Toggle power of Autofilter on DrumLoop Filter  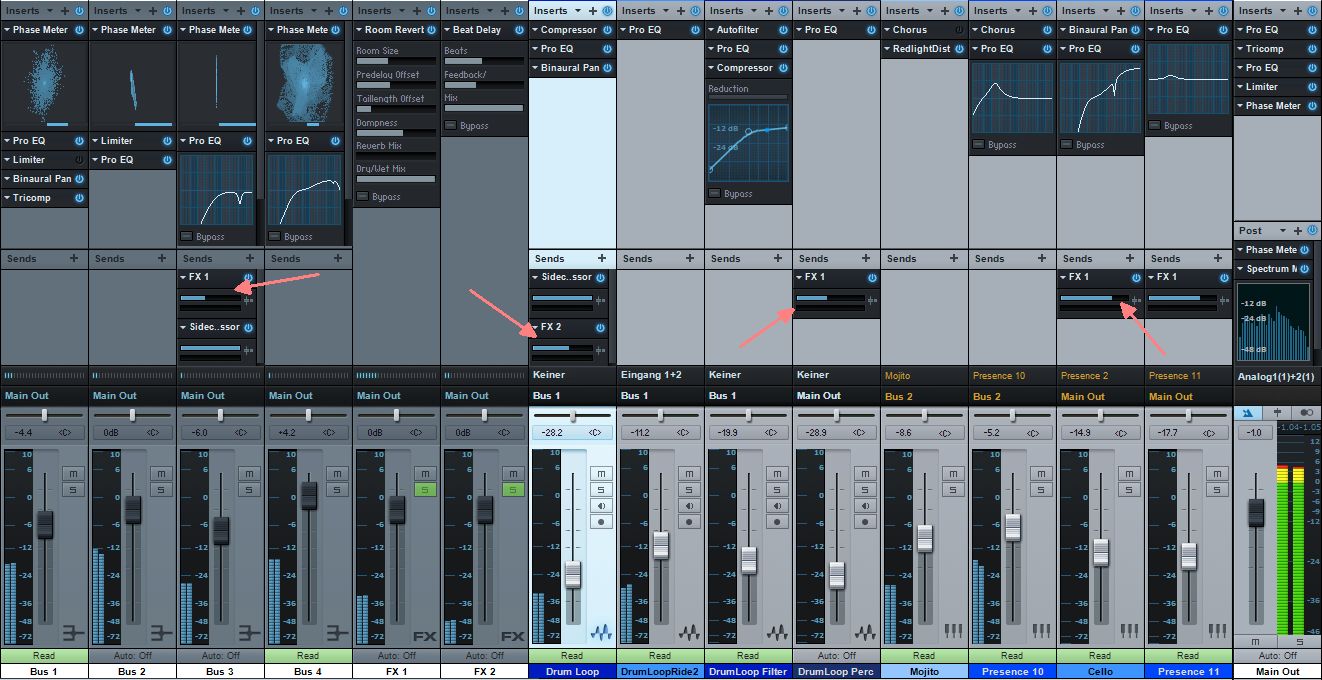783,30
